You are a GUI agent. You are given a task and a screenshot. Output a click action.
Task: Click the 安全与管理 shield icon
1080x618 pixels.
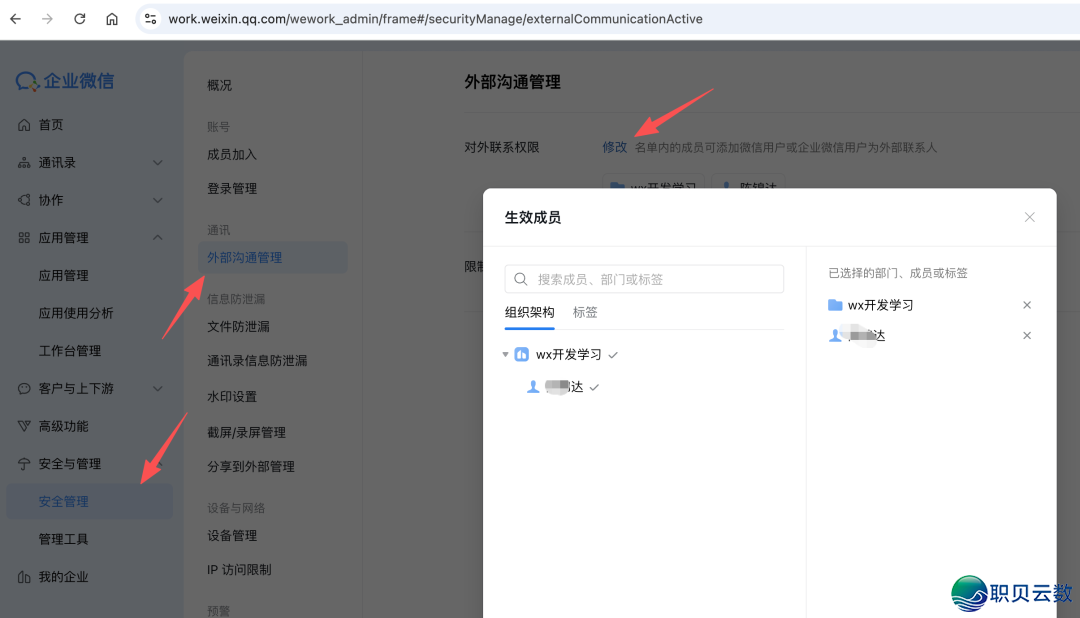(23, 463)
